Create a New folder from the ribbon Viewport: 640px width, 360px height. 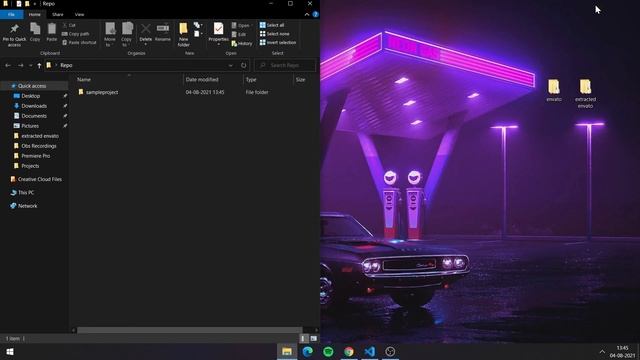(x=184, y=34)
